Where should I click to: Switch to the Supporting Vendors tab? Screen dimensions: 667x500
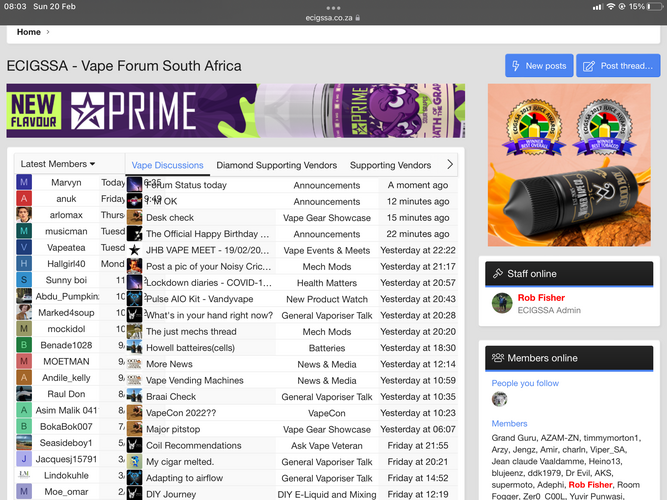click(390, 165)
